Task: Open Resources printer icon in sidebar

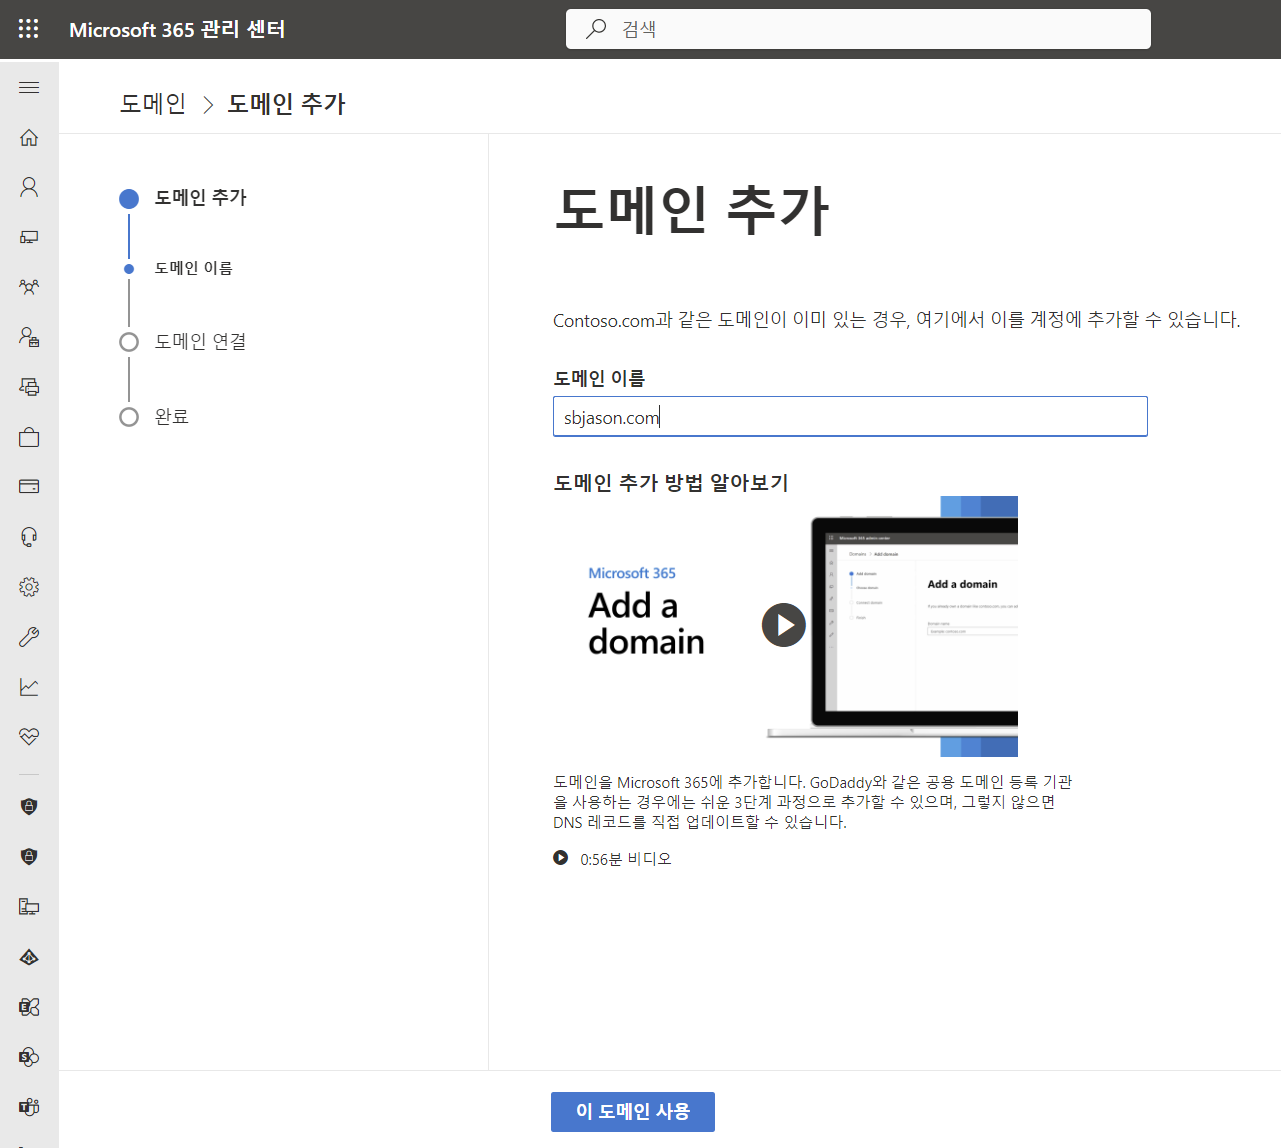Action: (29, 387)
